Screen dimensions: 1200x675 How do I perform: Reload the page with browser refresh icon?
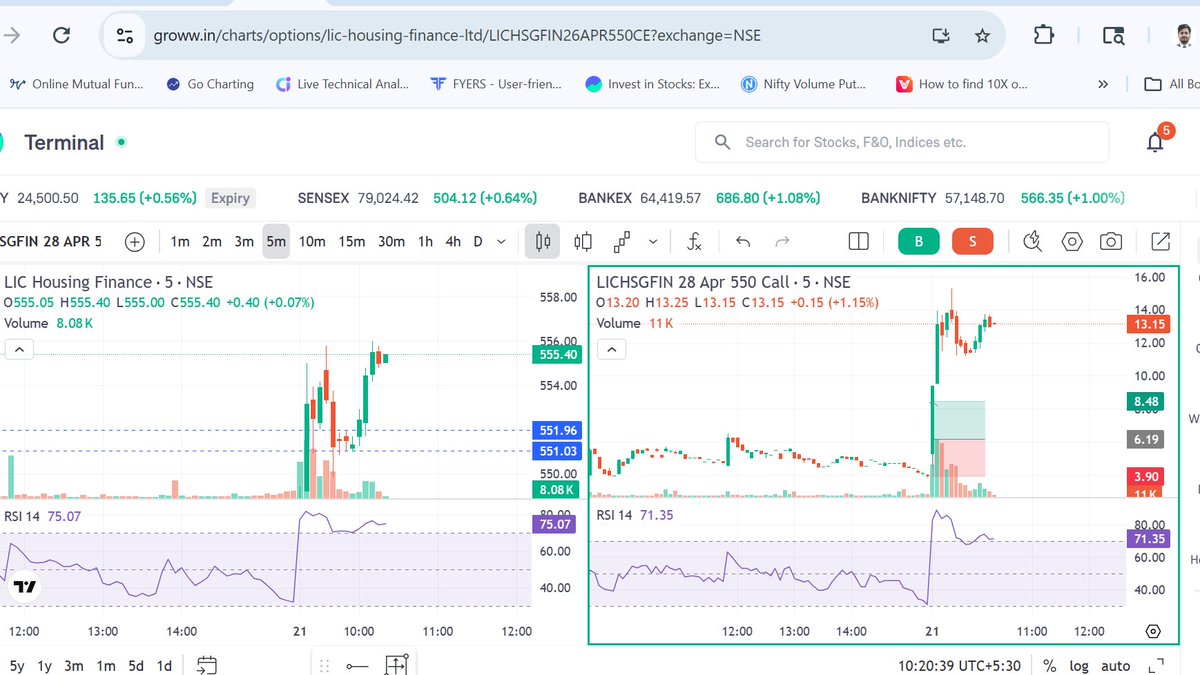(x=61, y=35)
